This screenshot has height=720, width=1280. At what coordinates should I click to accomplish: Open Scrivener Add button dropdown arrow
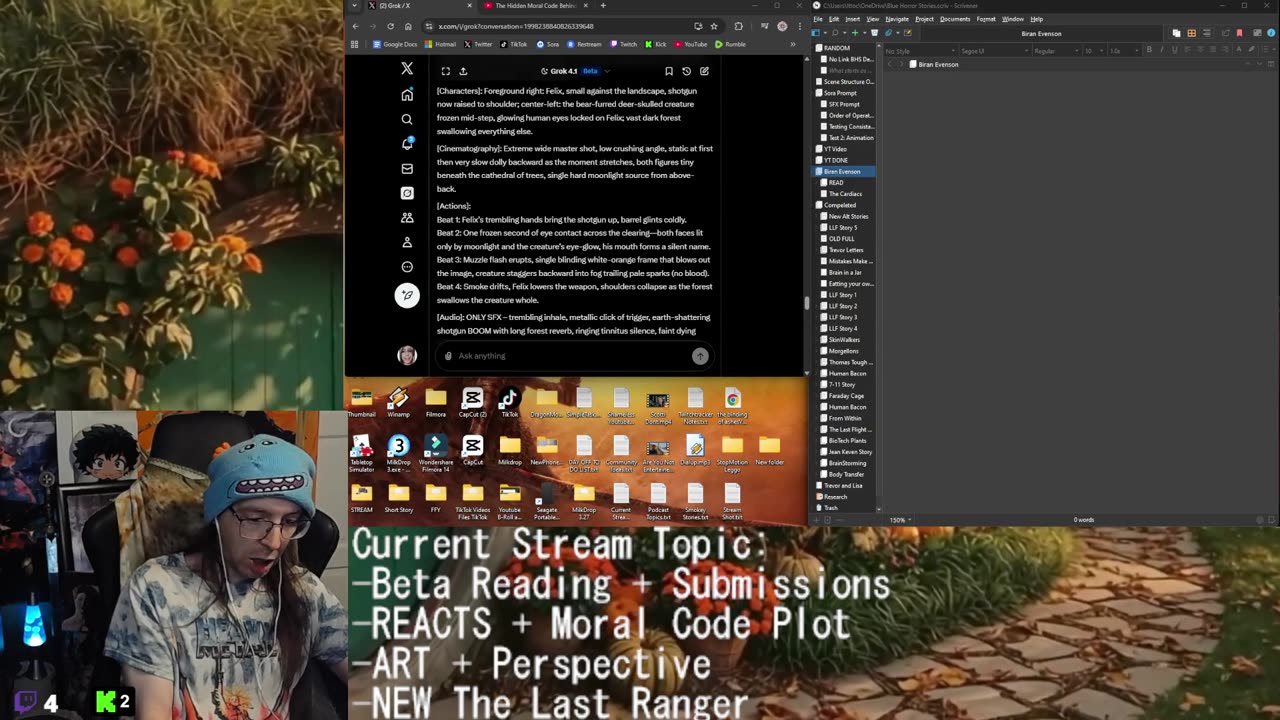pos(865,33)
